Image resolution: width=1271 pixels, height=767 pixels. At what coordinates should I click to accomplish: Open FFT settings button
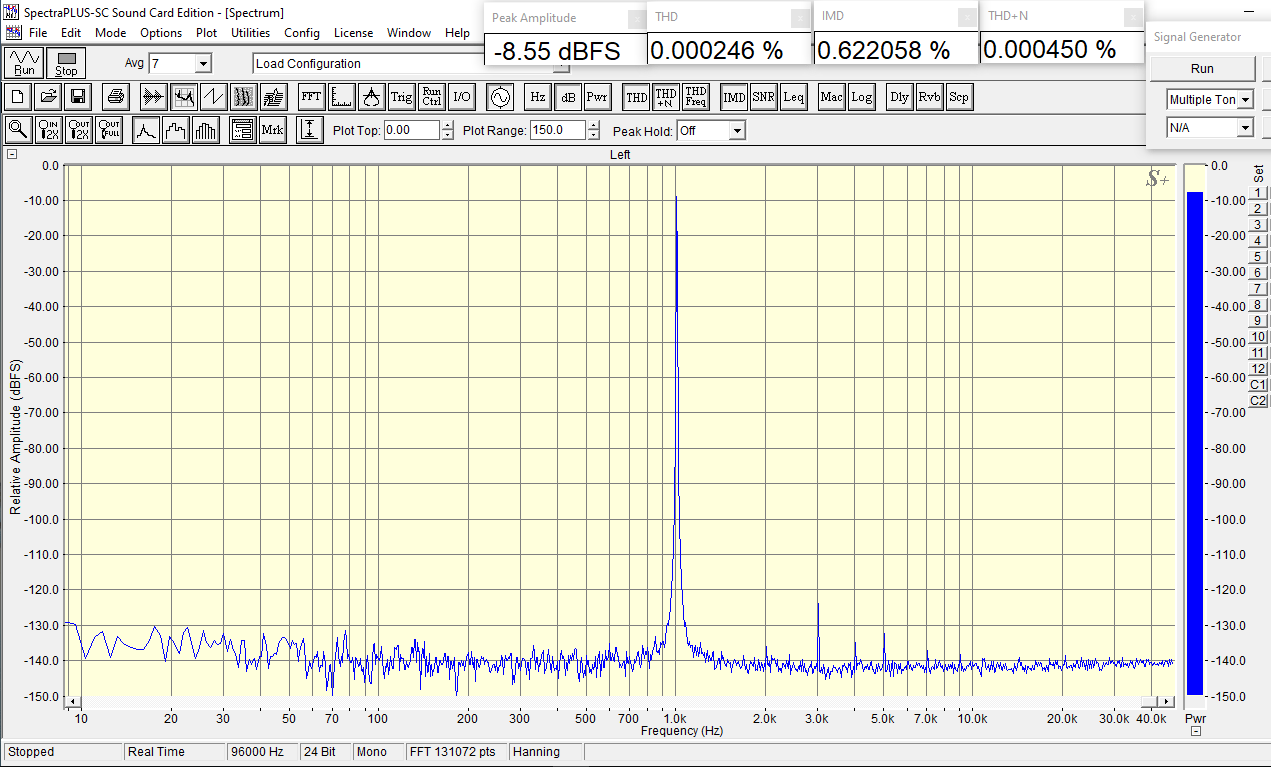(x=311, y=97)
